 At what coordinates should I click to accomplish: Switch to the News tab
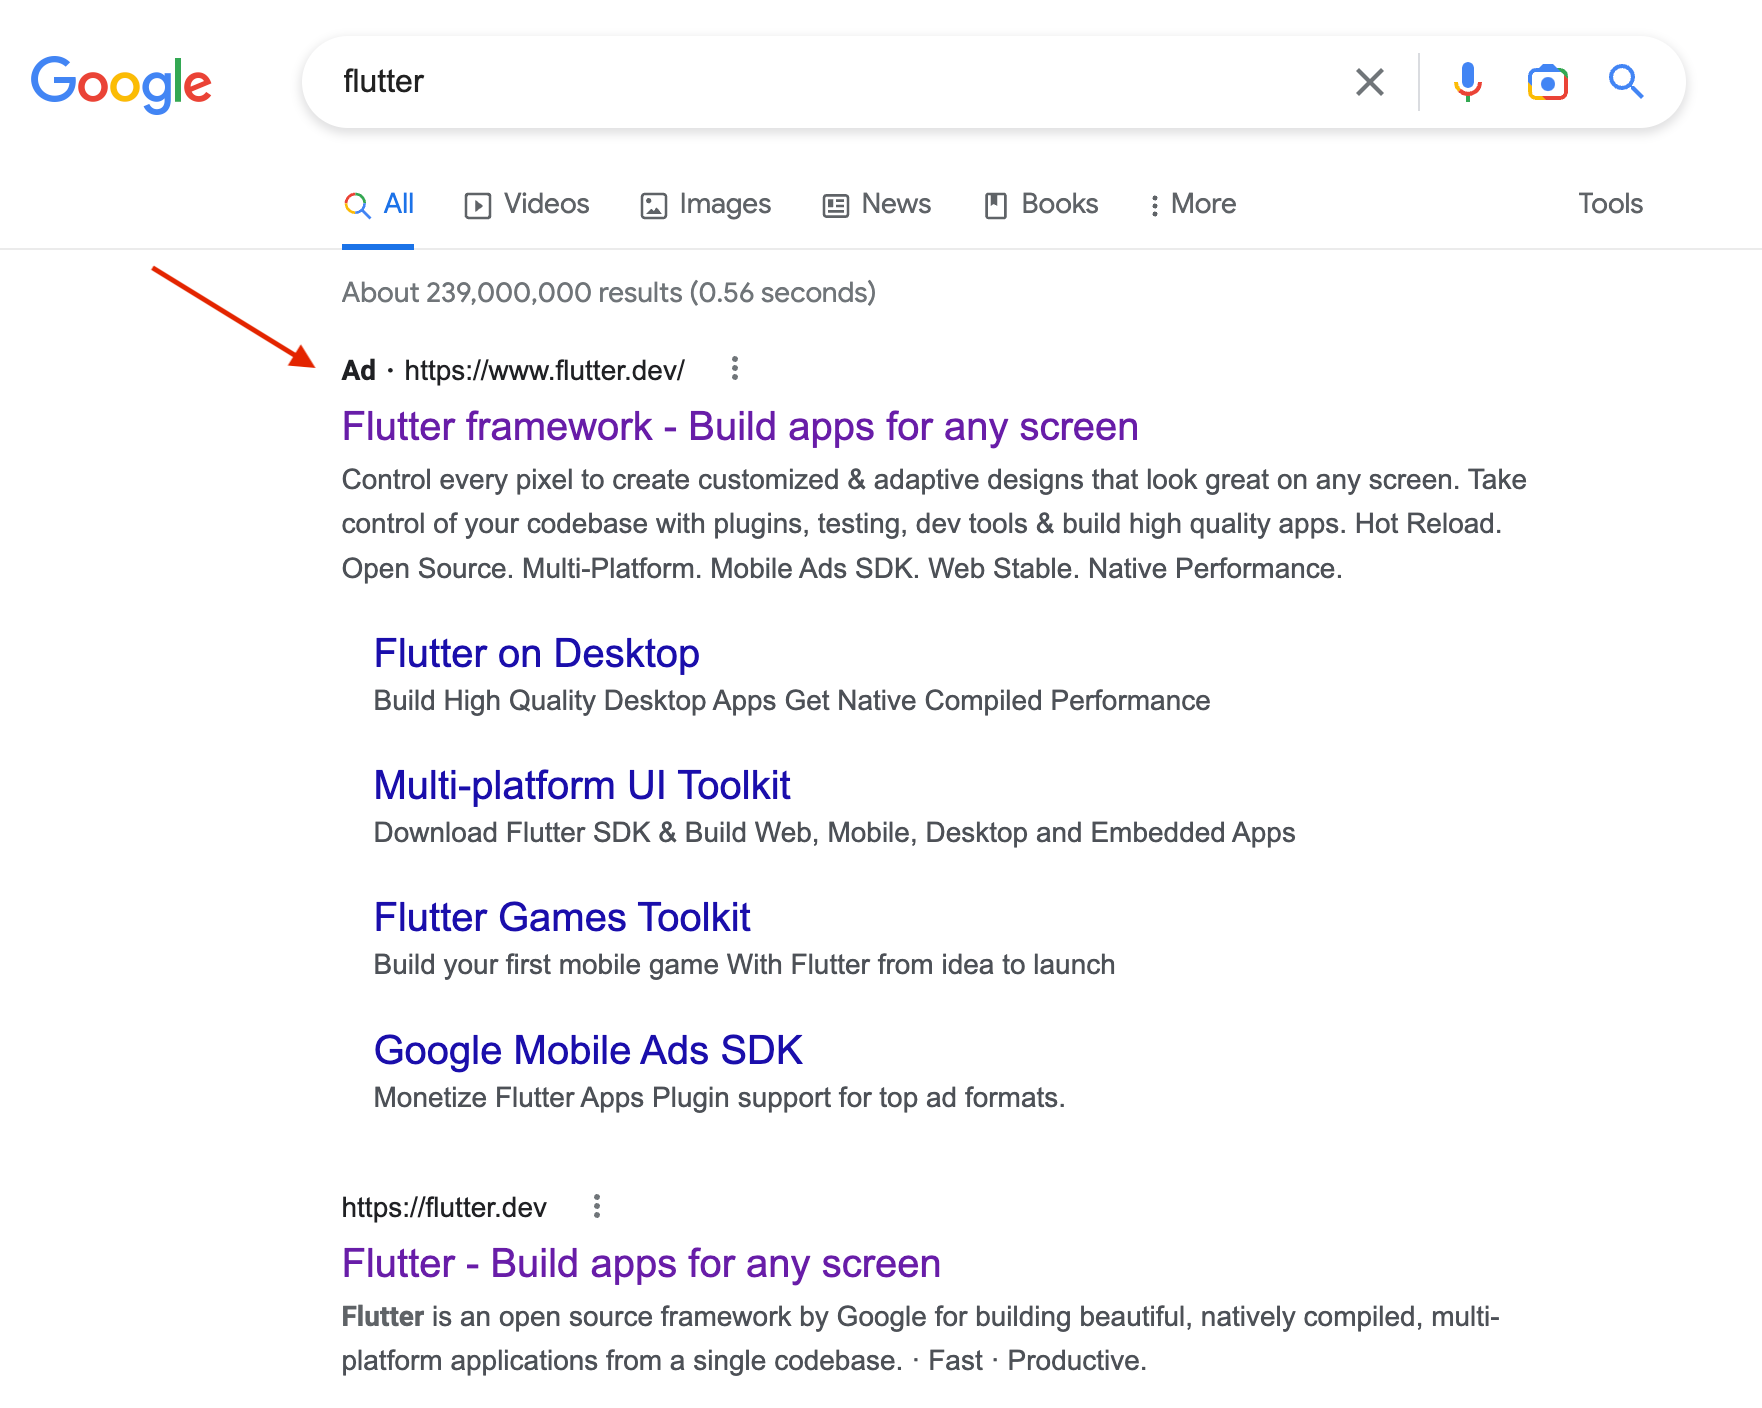point(876,204)
